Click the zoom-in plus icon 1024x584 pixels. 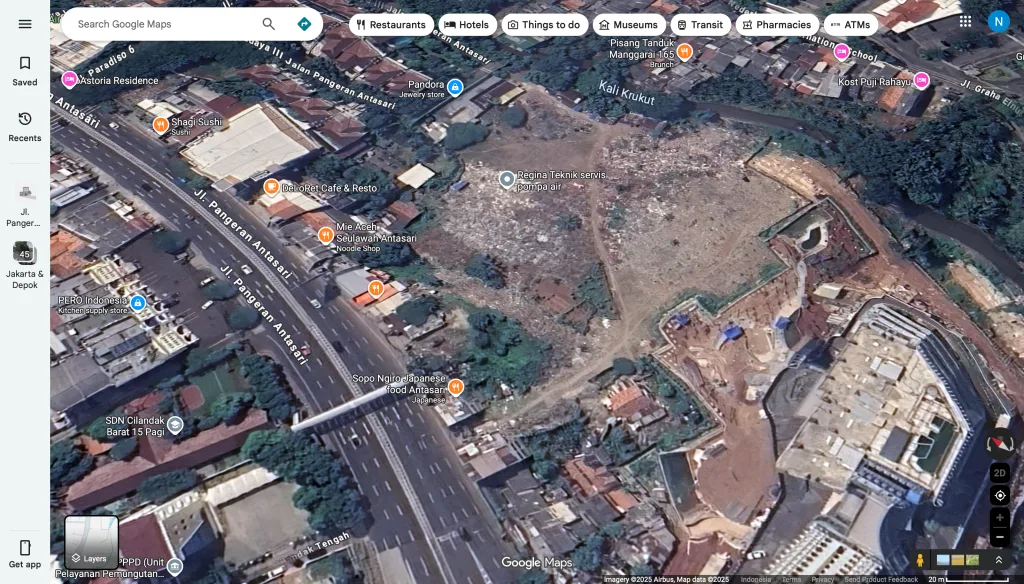[x=999, y=517]
